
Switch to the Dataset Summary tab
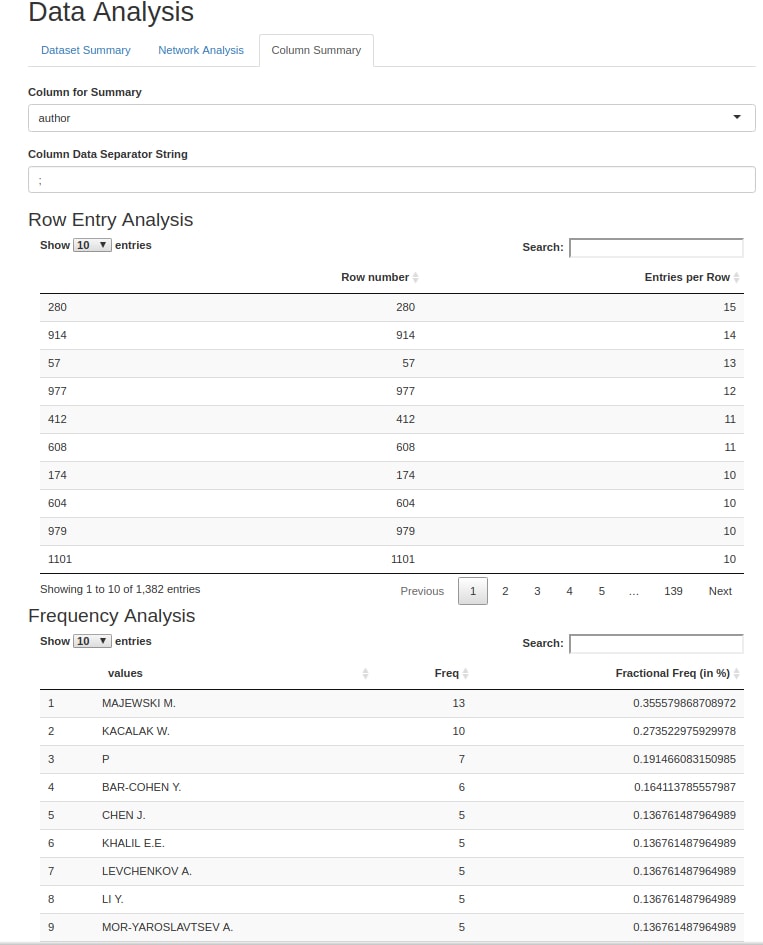coord(86,50)
